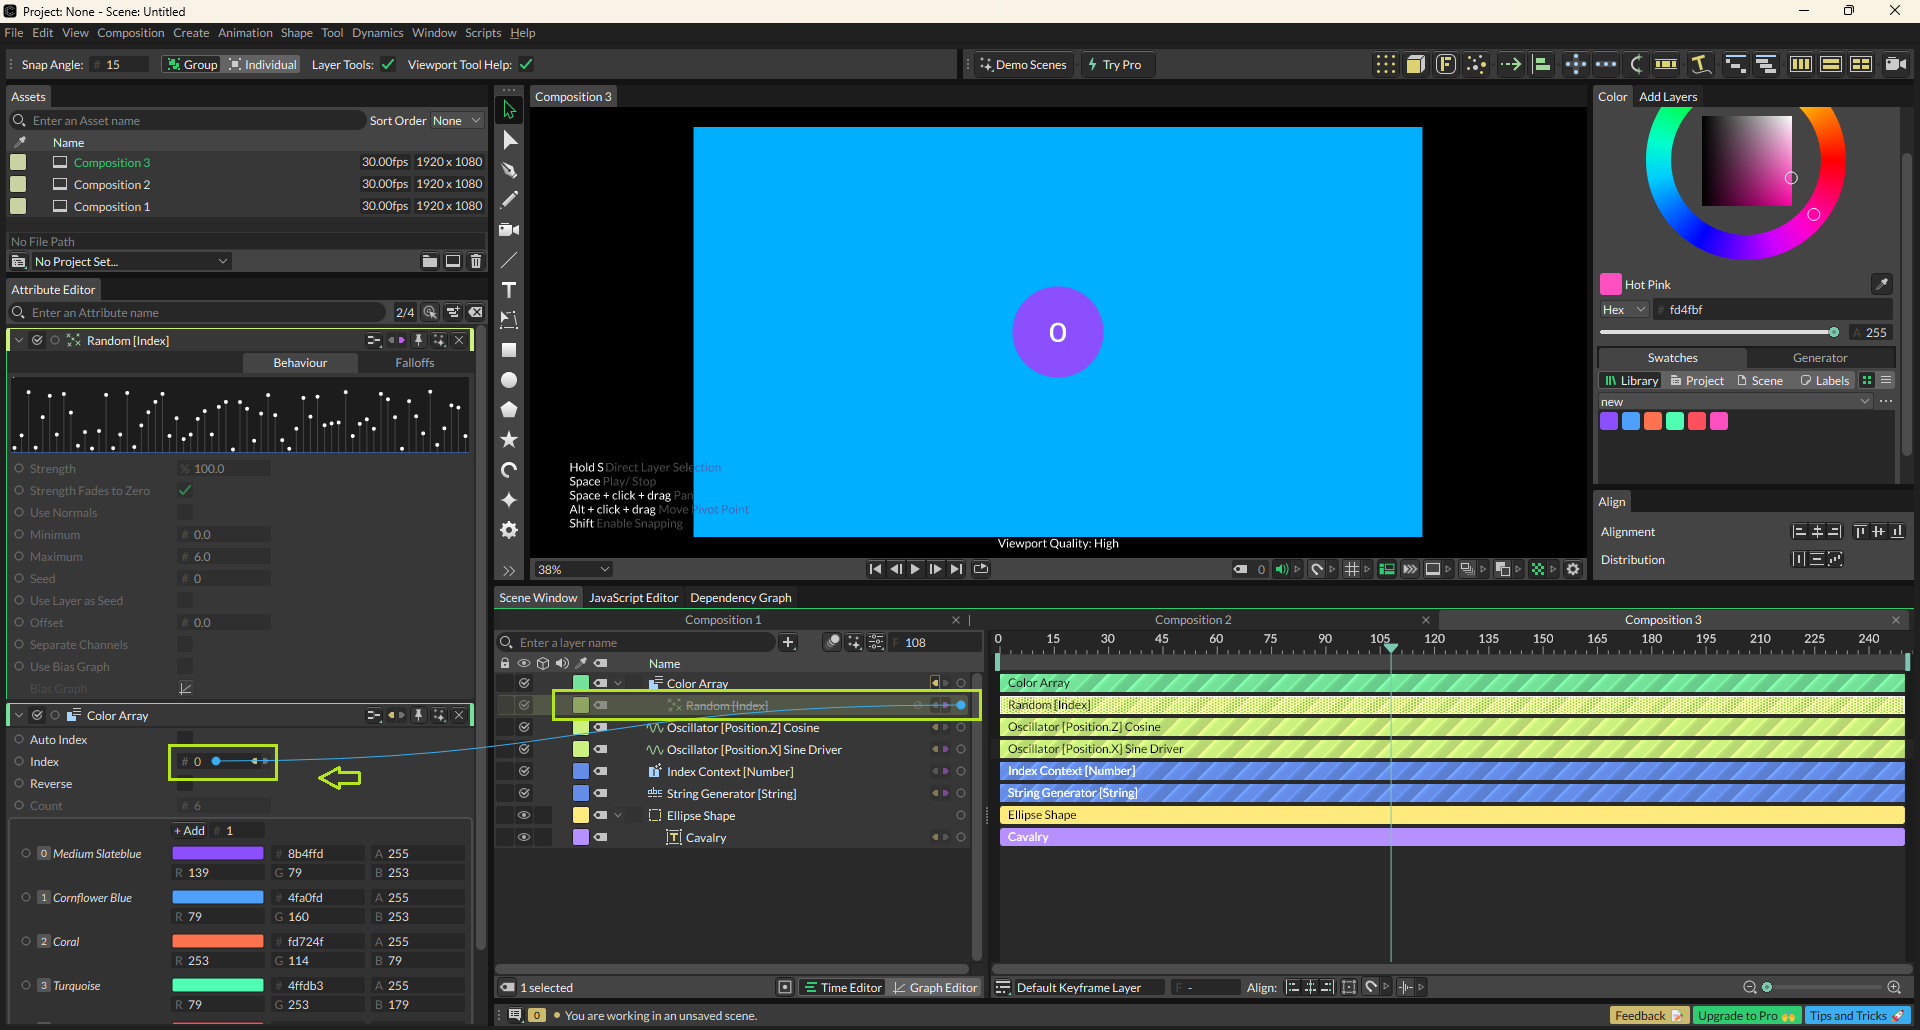Toggle Strength Fades to Zero checkbox

click(185, 491)
